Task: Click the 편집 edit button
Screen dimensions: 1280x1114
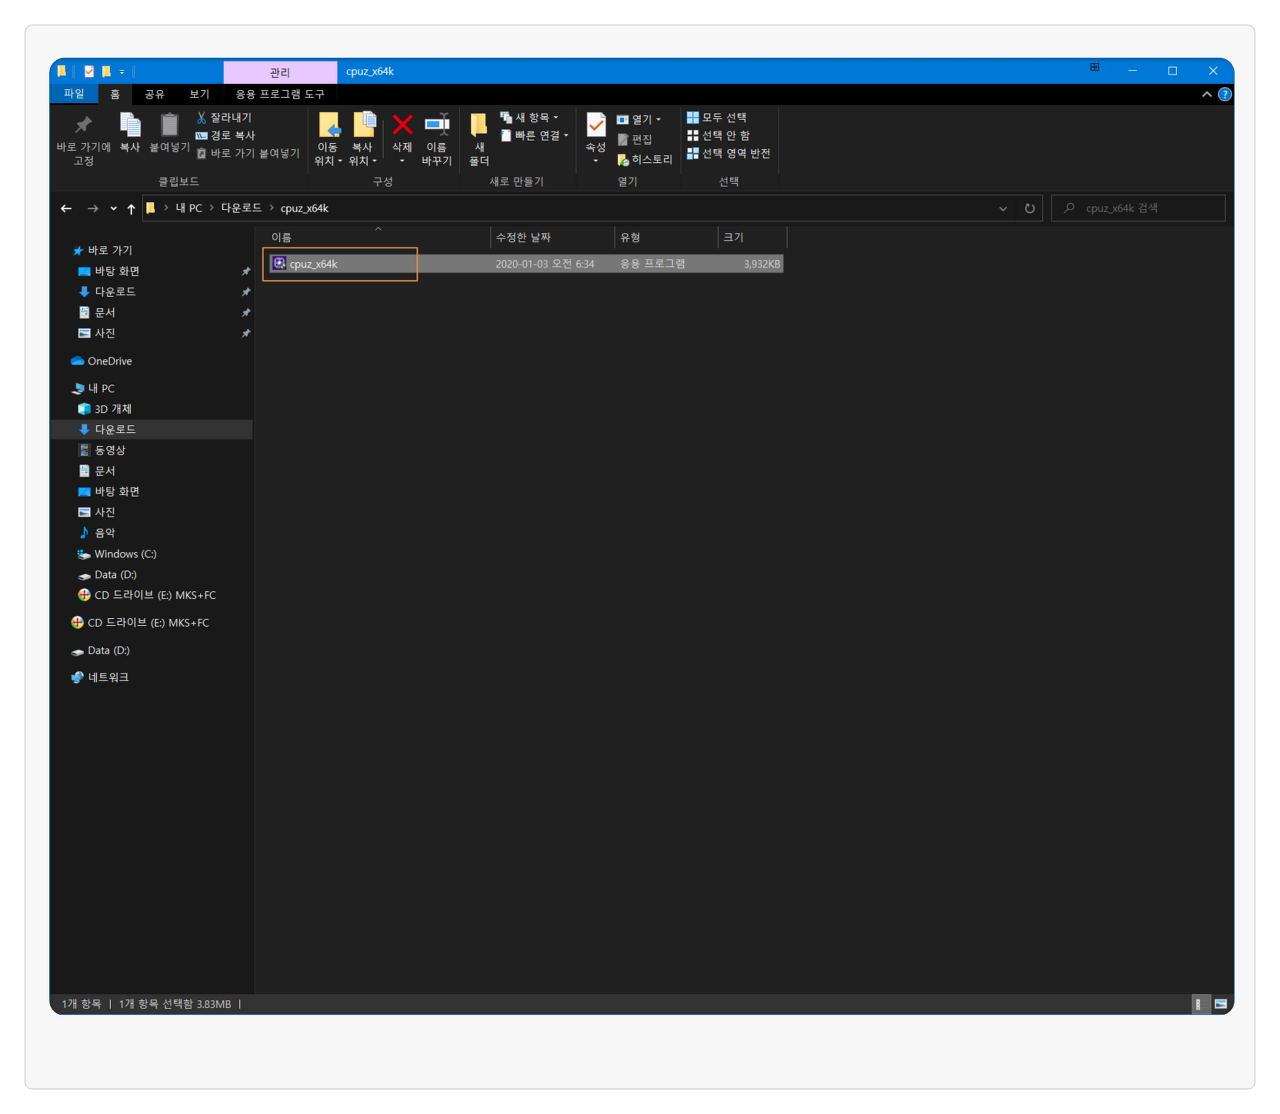Action: click(634, 140)
